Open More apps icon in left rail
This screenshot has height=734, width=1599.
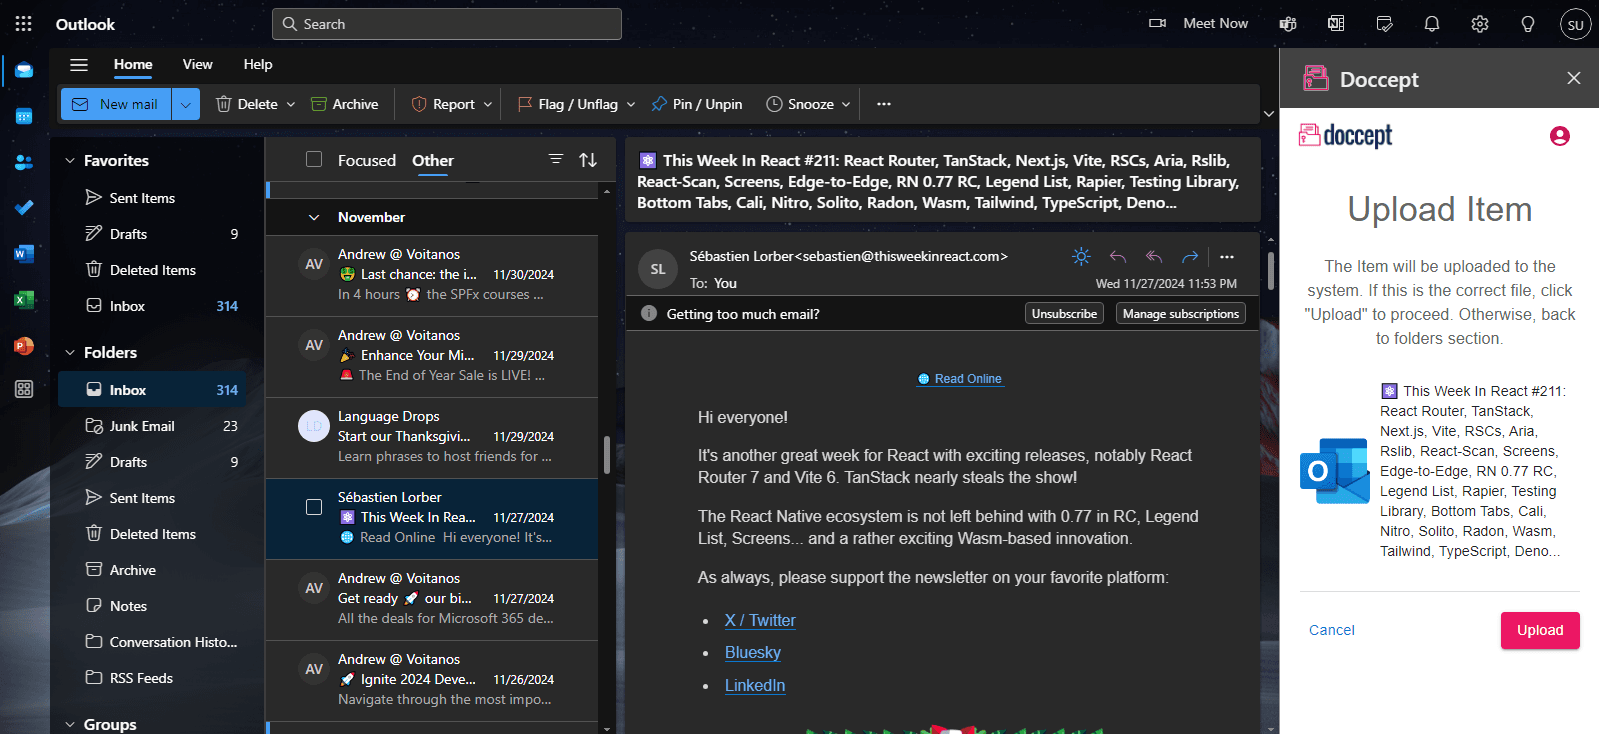click(24, 389)
